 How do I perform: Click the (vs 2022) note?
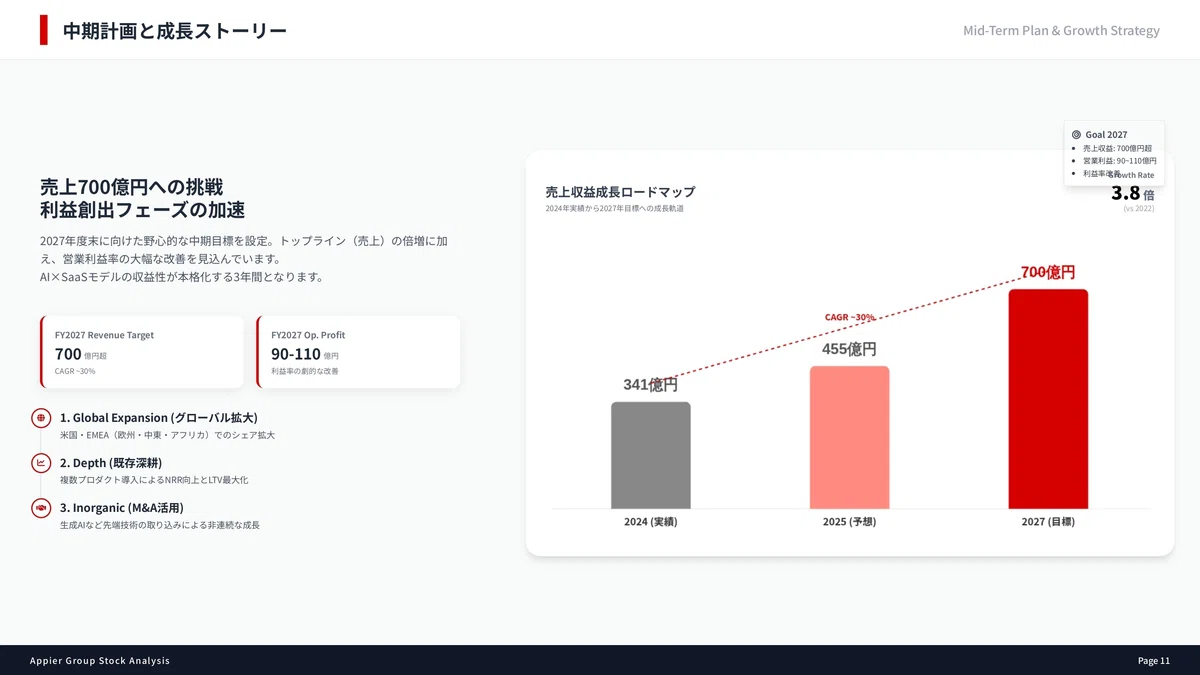coord(1139,209)
